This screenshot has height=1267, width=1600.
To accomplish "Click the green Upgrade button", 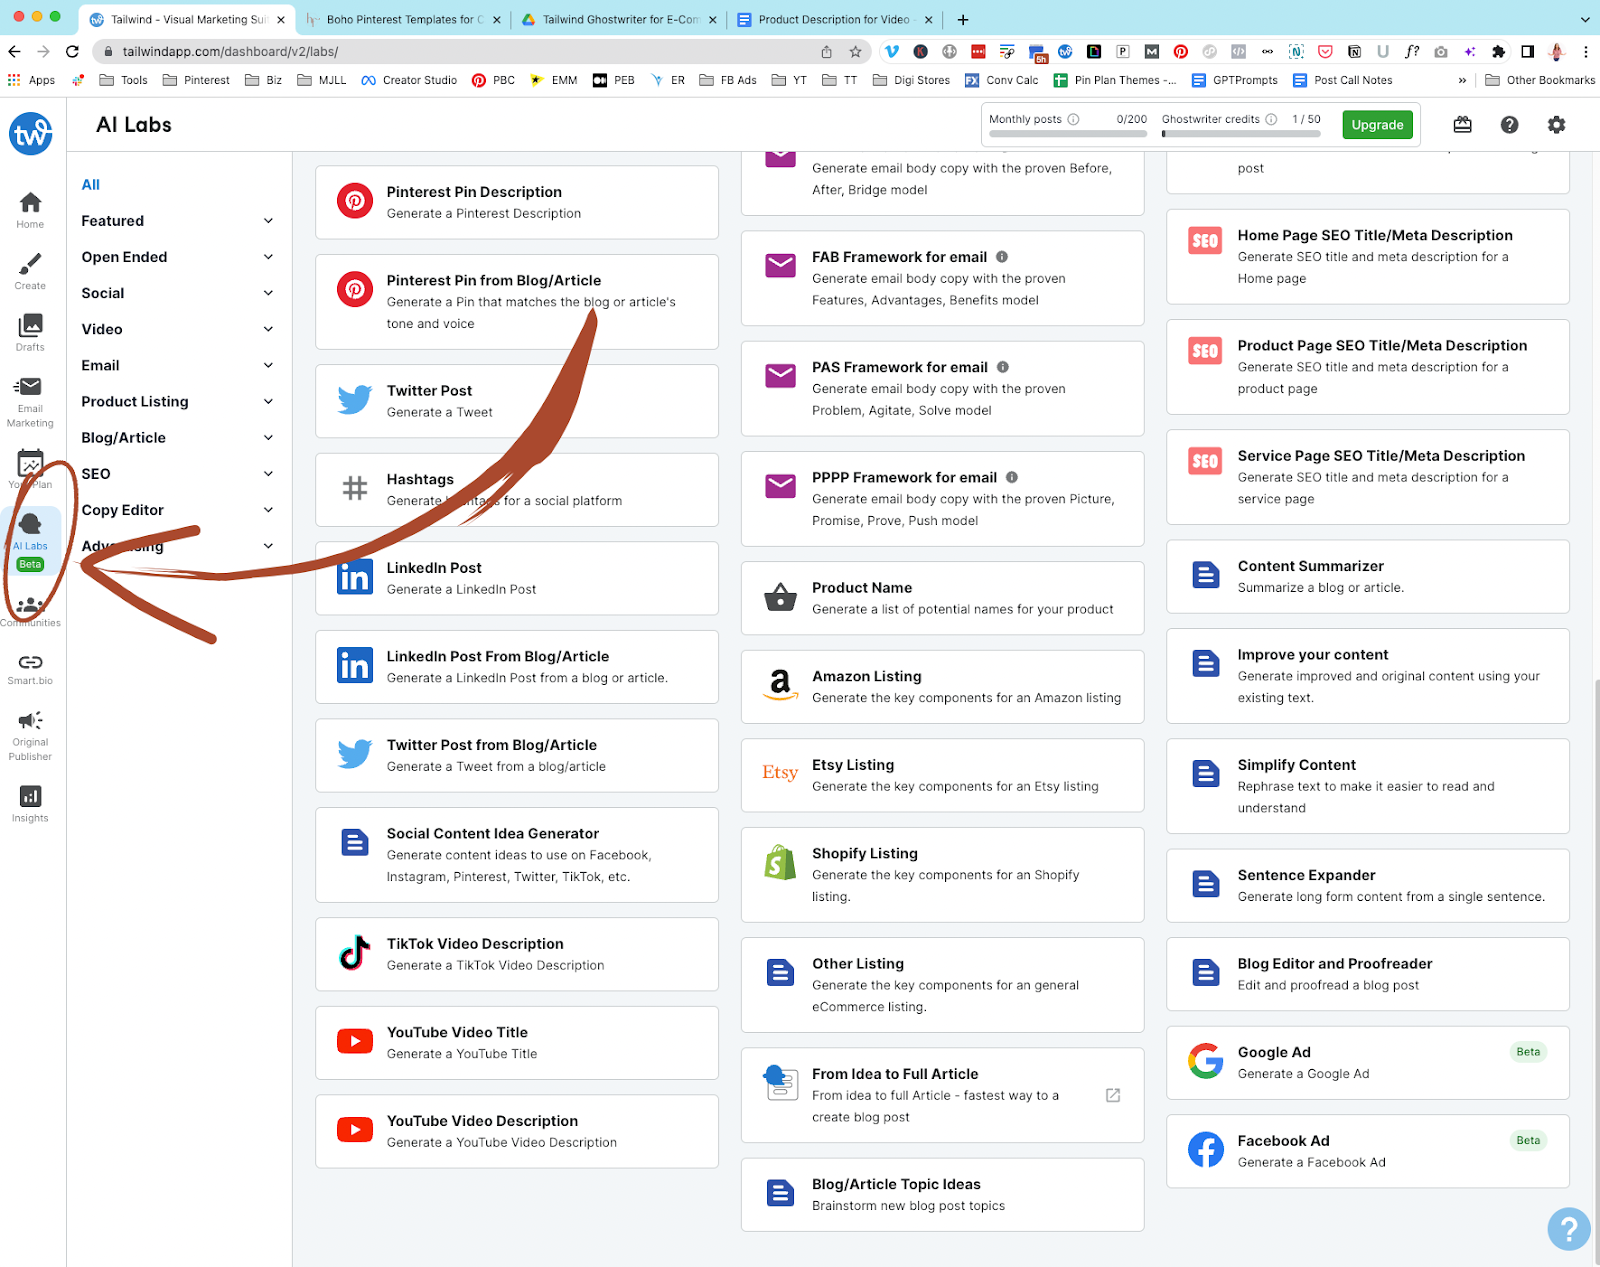I will click(x=1377, y=125).
